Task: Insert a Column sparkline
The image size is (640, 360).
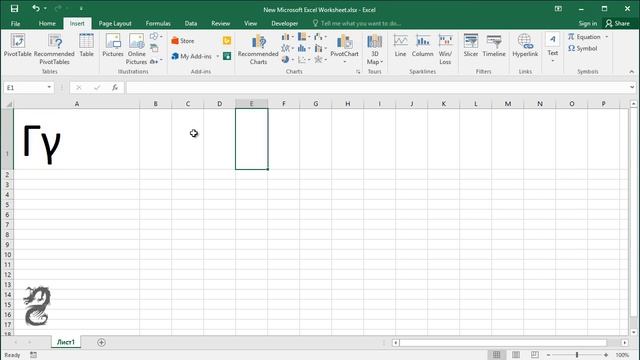Action: point(422,46)
